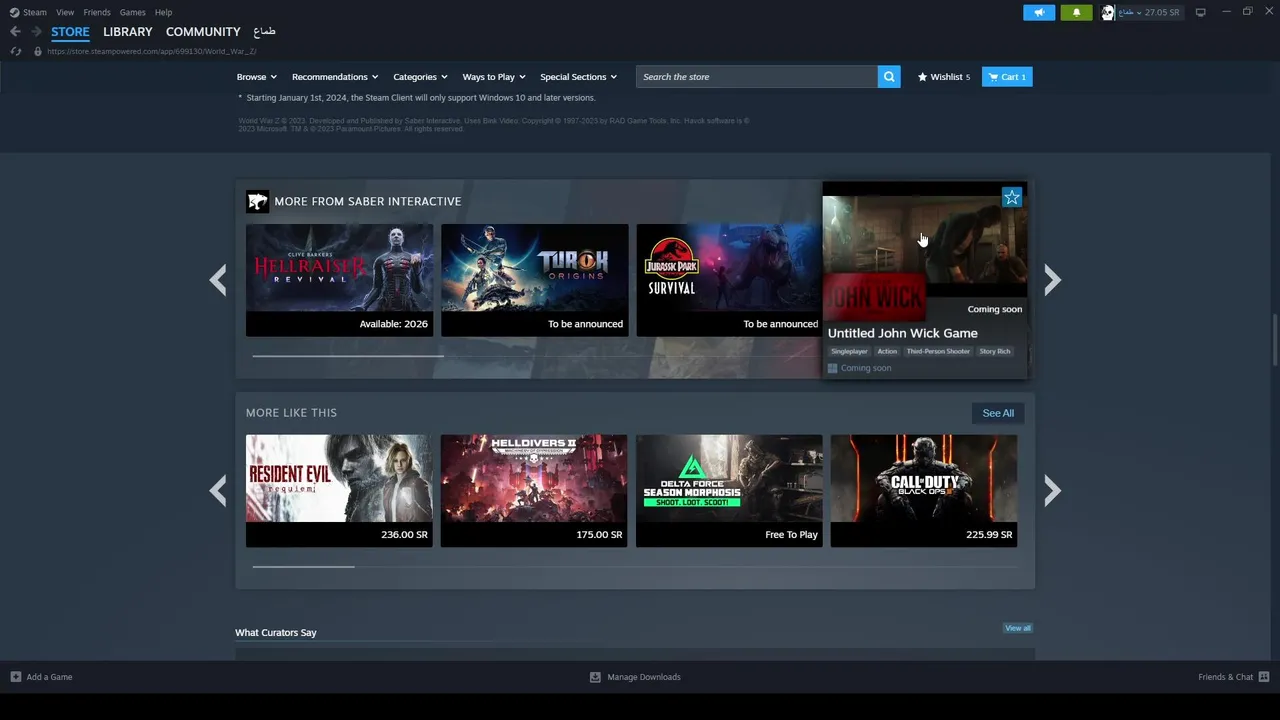
Task: Click the 175.00 SR price
Action: (599, 535)
